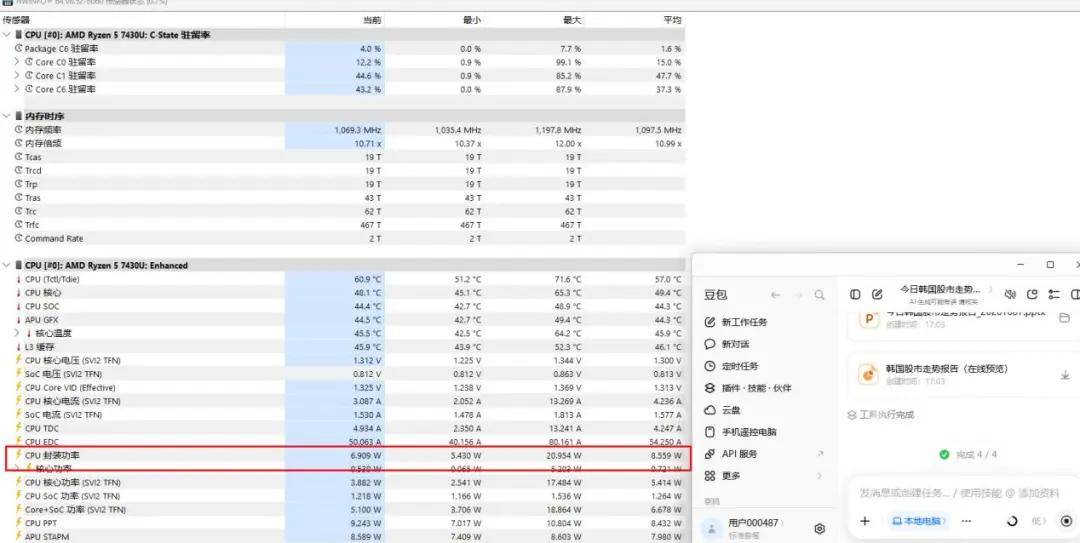The height and width of the screenshot is (543, 1080).
Task: Click the circular progress icon near stop button
Action: (1012, 521)
